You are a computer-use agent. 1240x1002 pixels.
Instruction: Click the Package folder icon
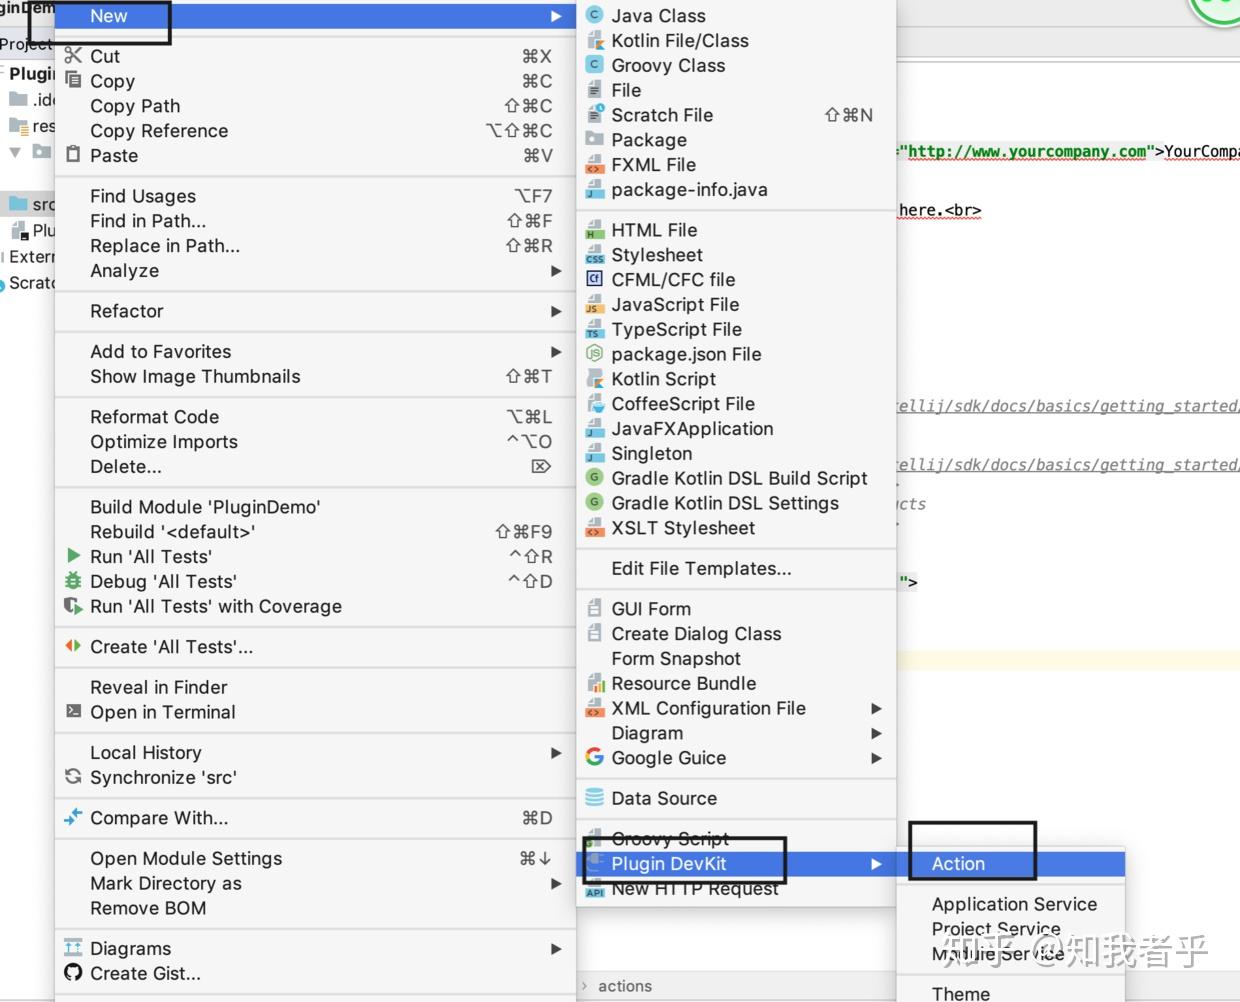coord(594,139)
